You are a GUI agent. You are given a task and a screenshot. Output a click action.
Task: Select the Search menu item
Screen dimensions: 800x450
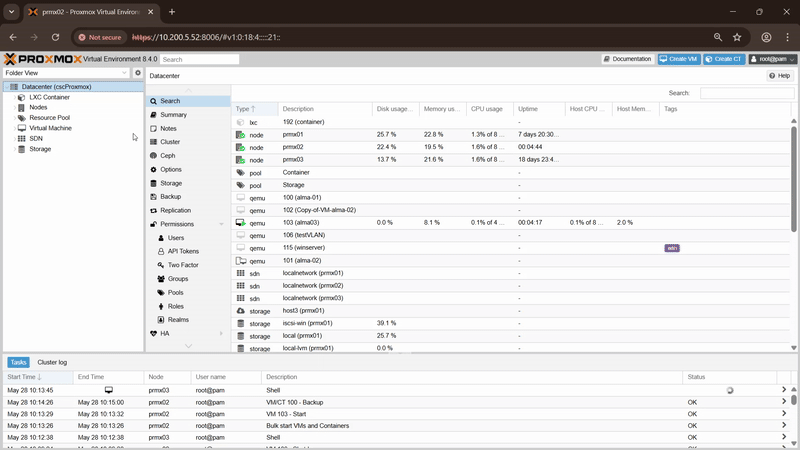point(188,101)
